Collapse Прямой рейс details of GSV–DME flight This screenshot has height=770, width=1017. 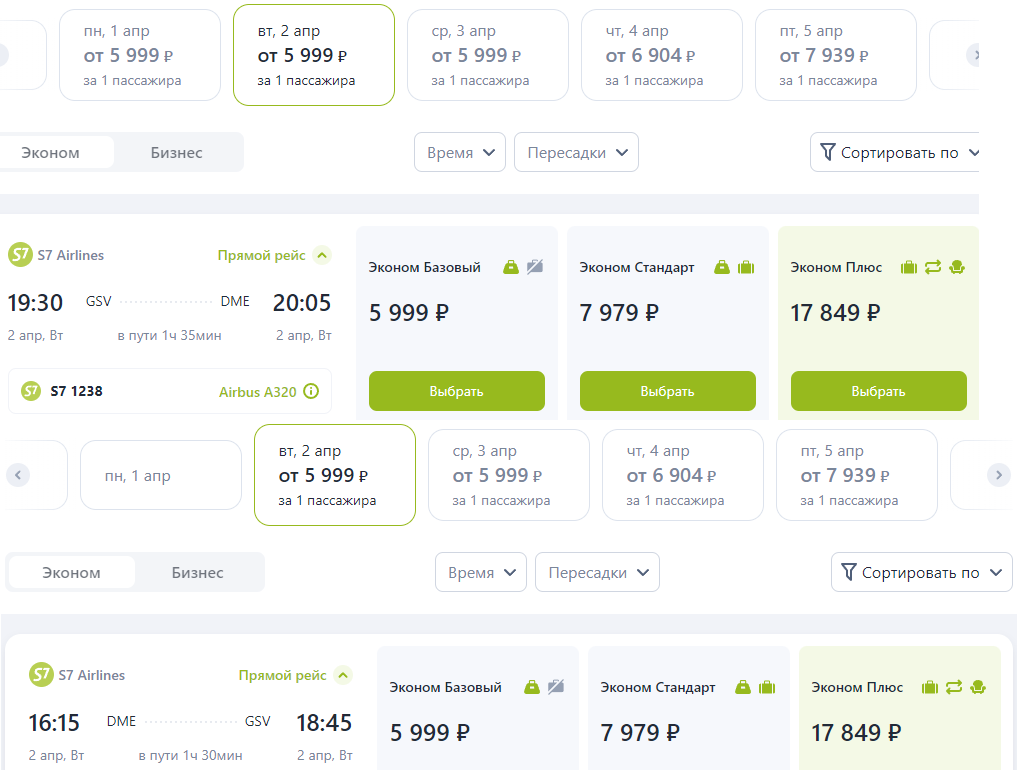tap(322, 255)
